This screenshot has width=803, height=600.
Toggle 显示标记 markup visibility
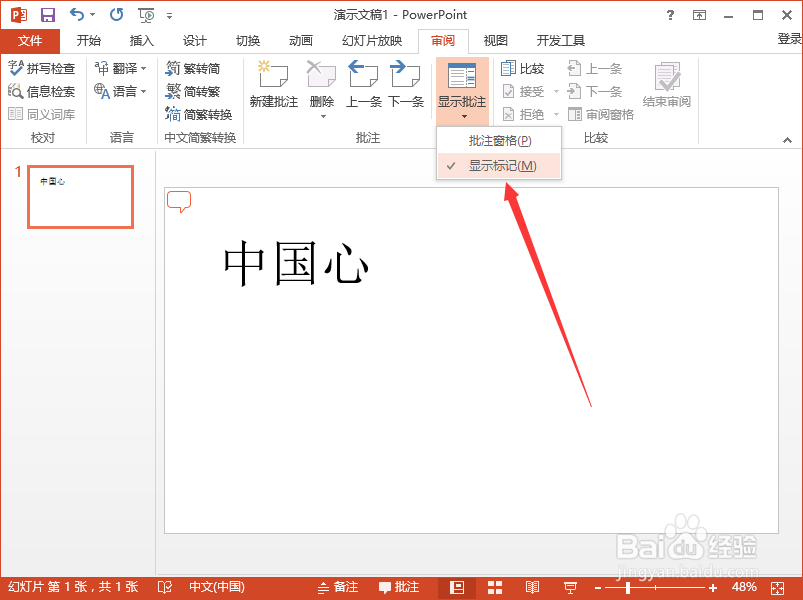point(501,165)
